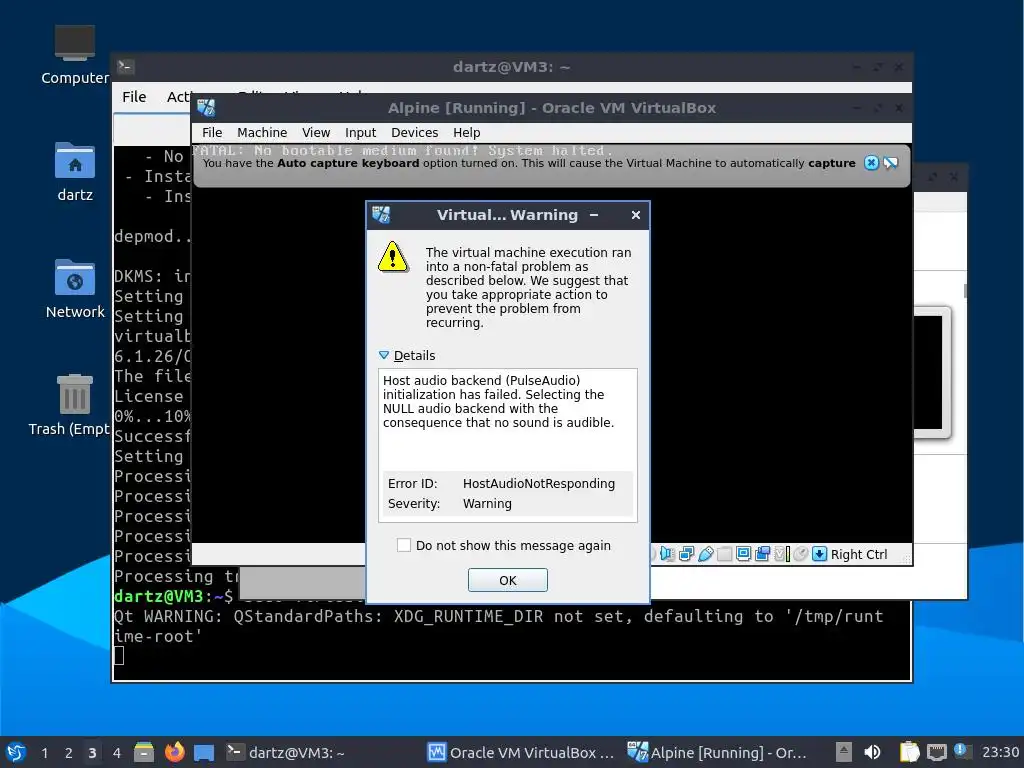Click the removable media eject tray icon

click(844, 752)
